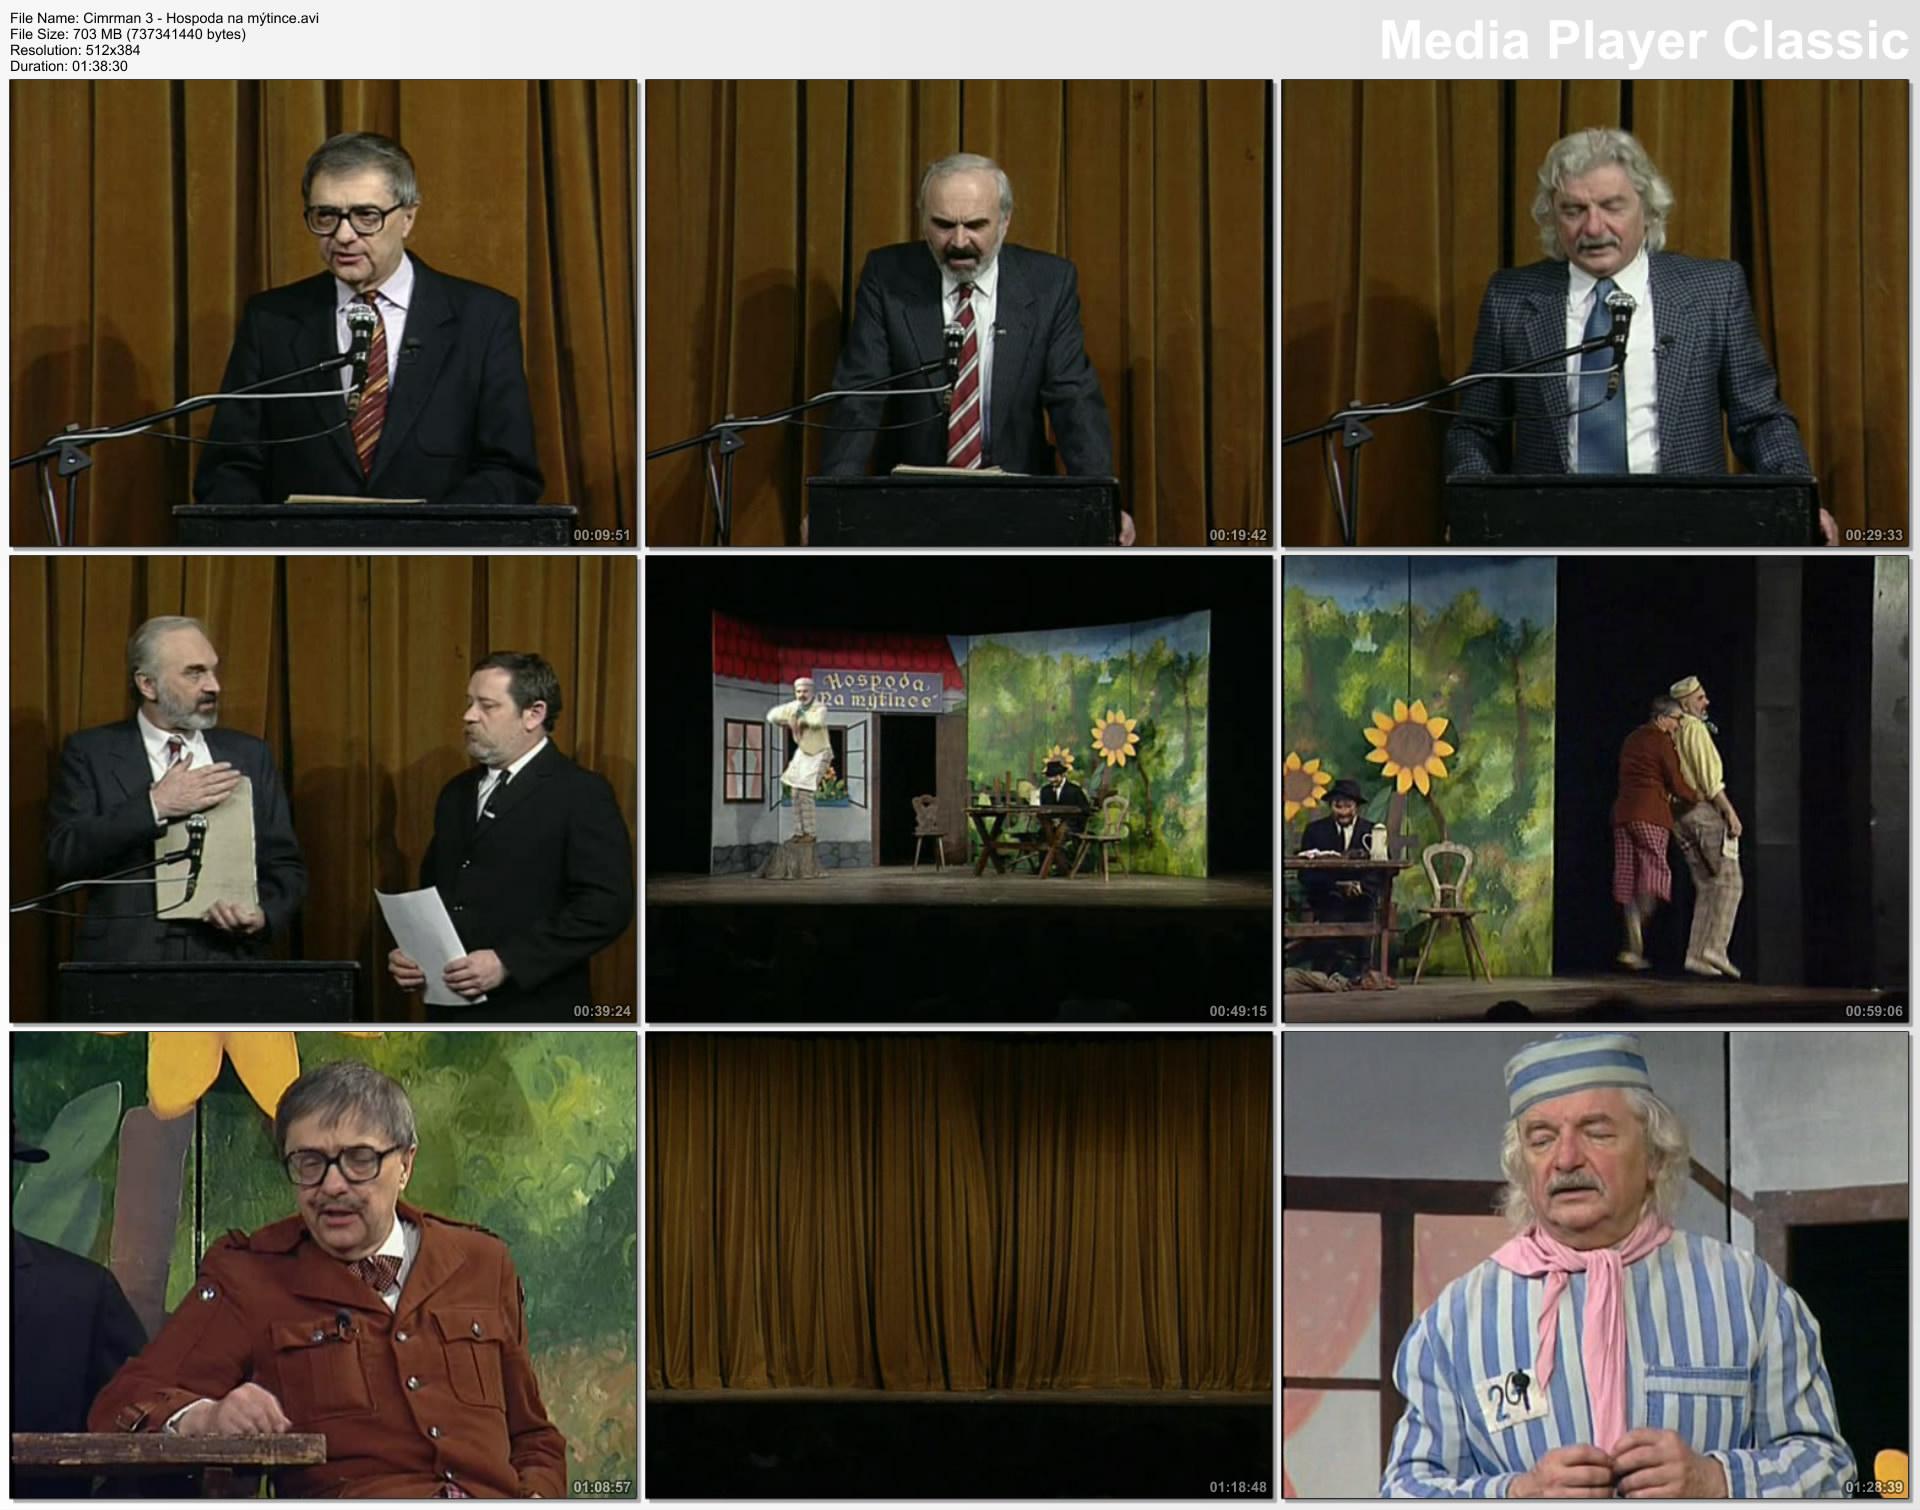This screenshot has height=1510, width=1920.
Task: Click the File Name text line
Action: (x=164, y=18)
